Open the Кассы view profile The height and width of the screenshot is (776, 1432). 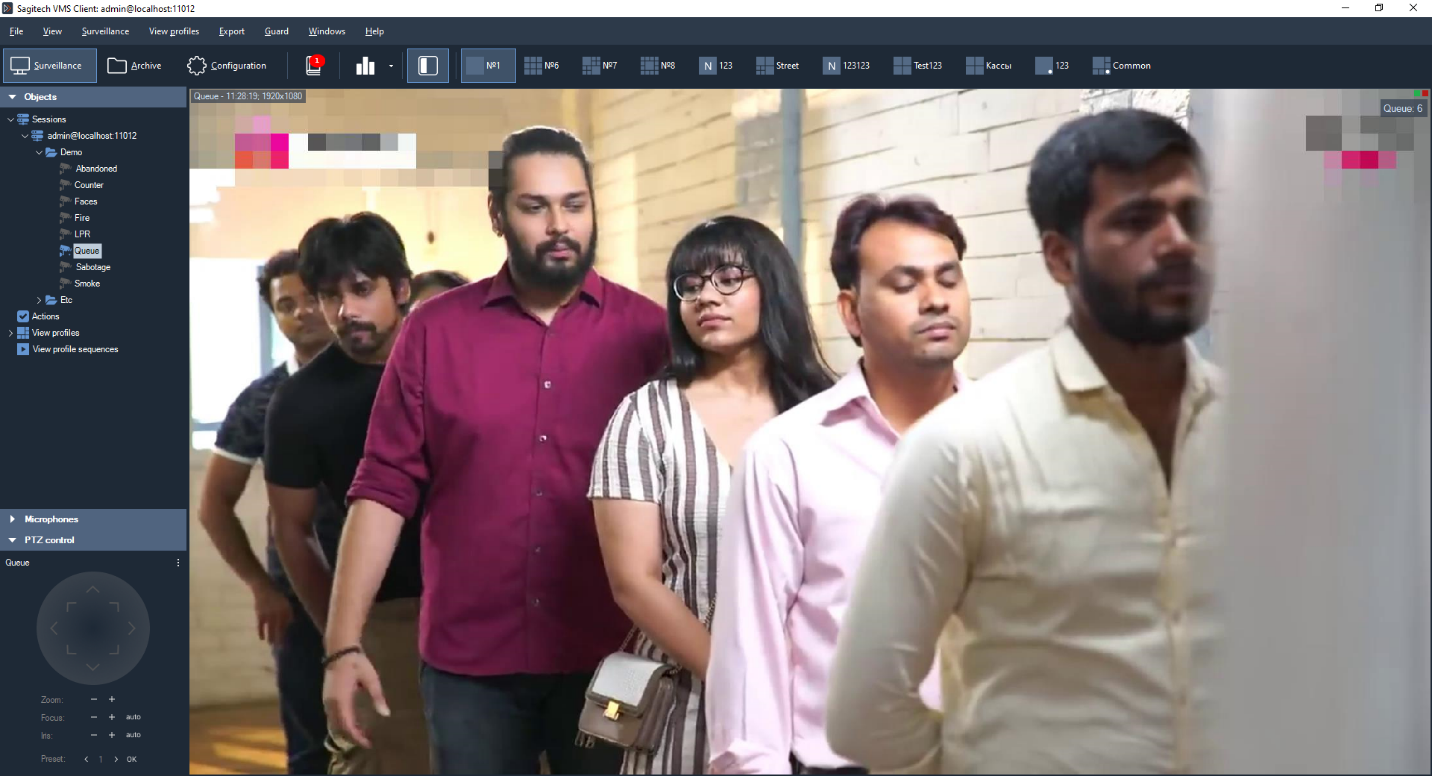coord(988,66)
